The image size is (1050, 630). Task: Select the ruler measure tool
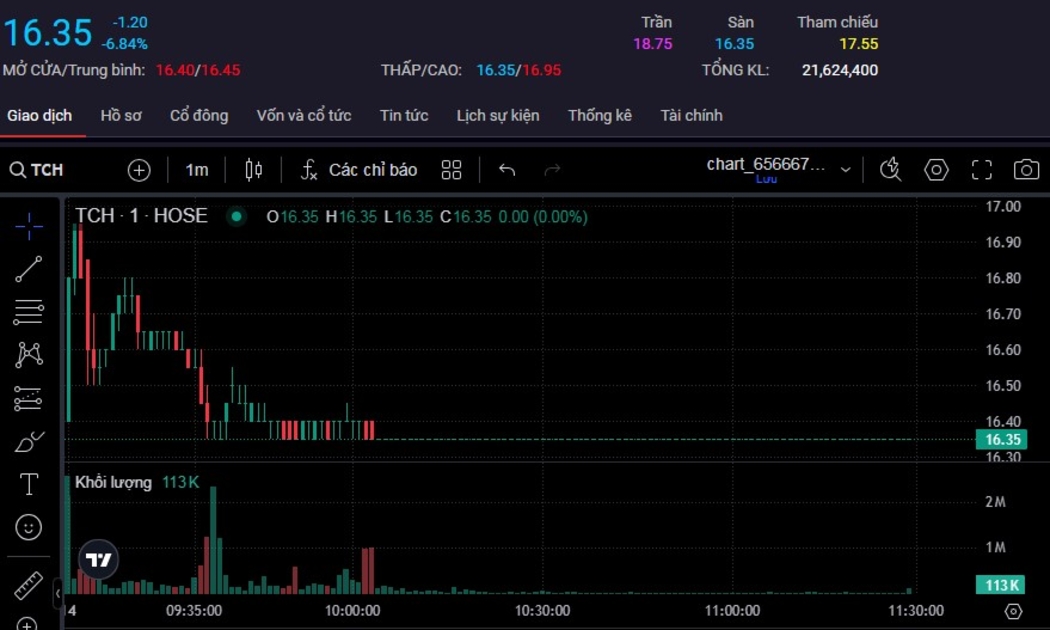click(x=28, y=585)
